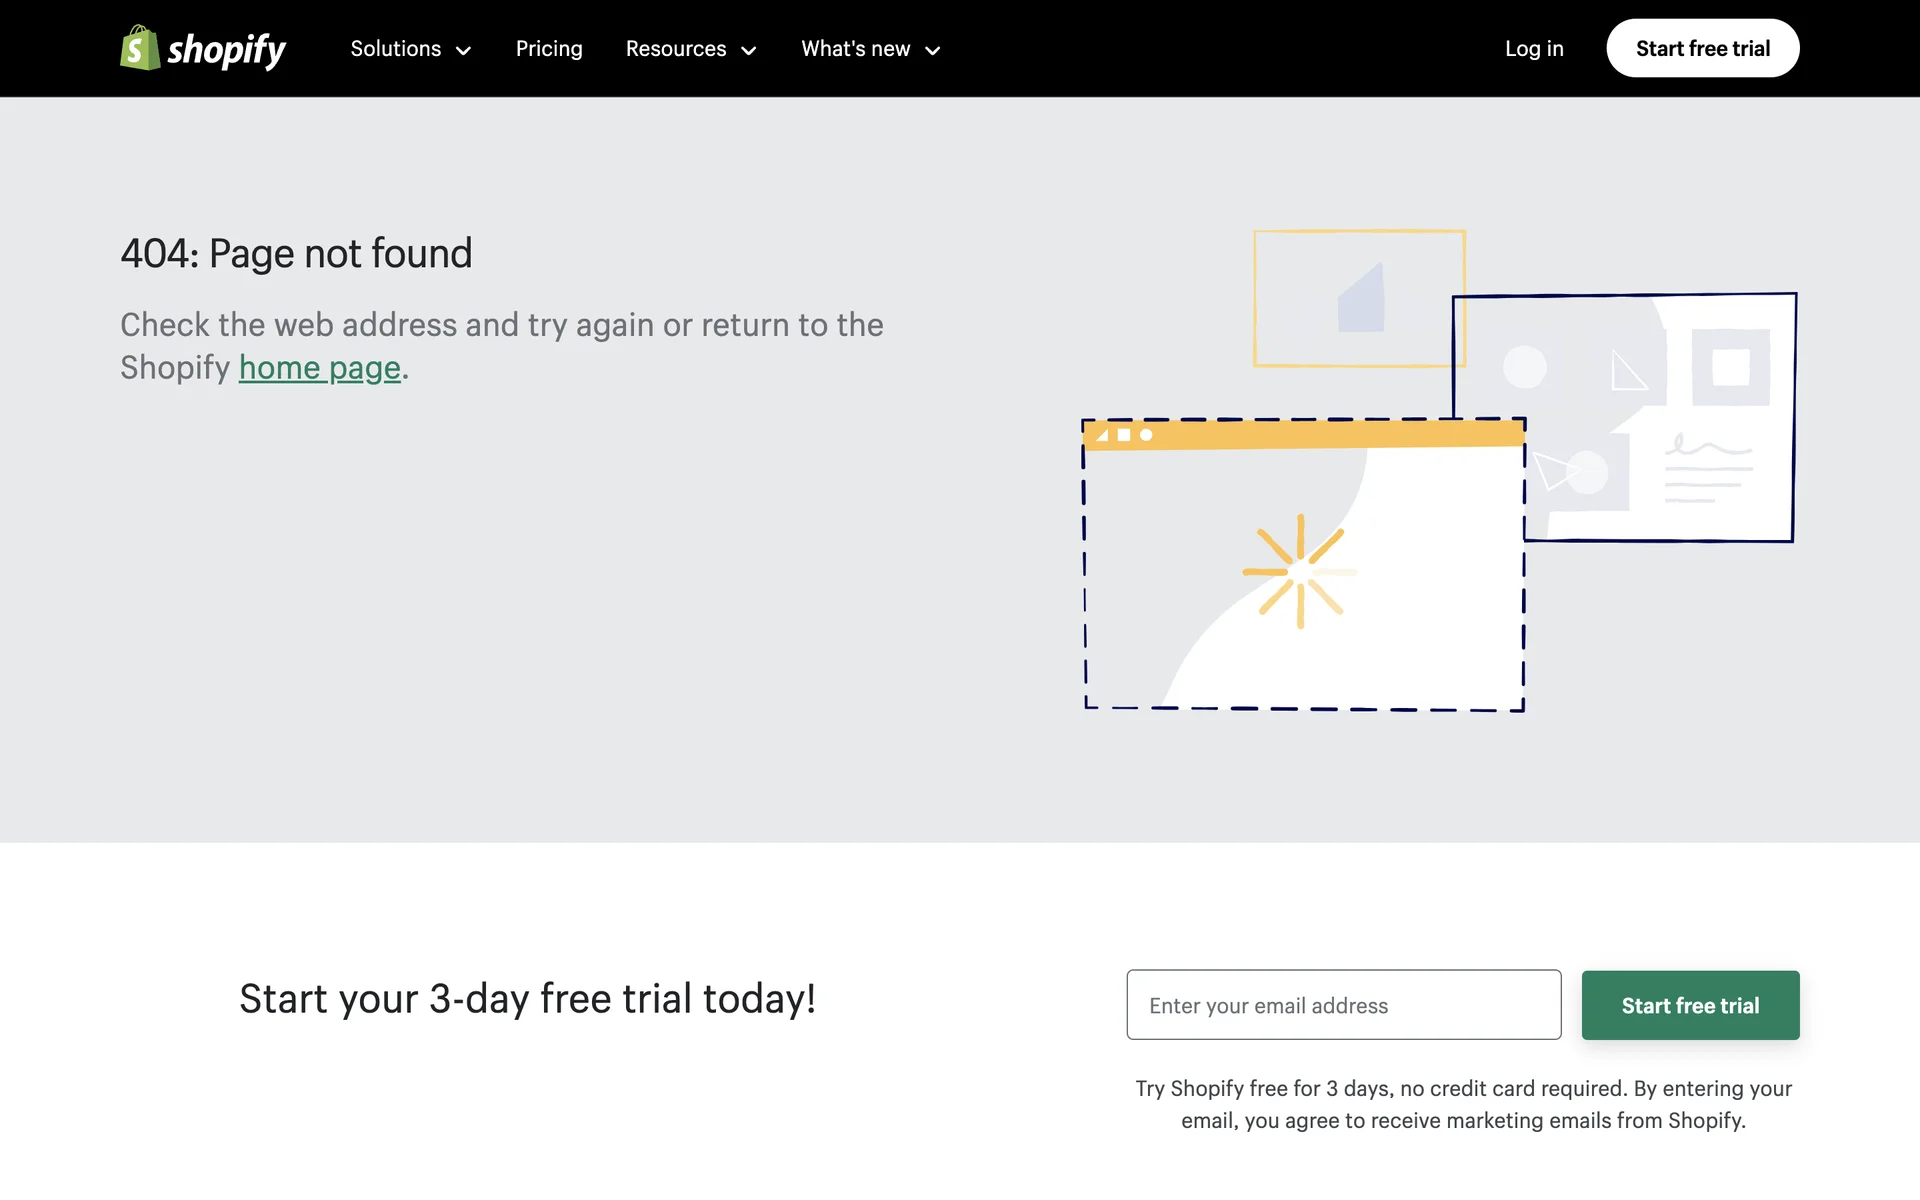Expand the What's new dropdown chevron
1920x1200 pixels.
pyautogui.click(x=932, y=51)
